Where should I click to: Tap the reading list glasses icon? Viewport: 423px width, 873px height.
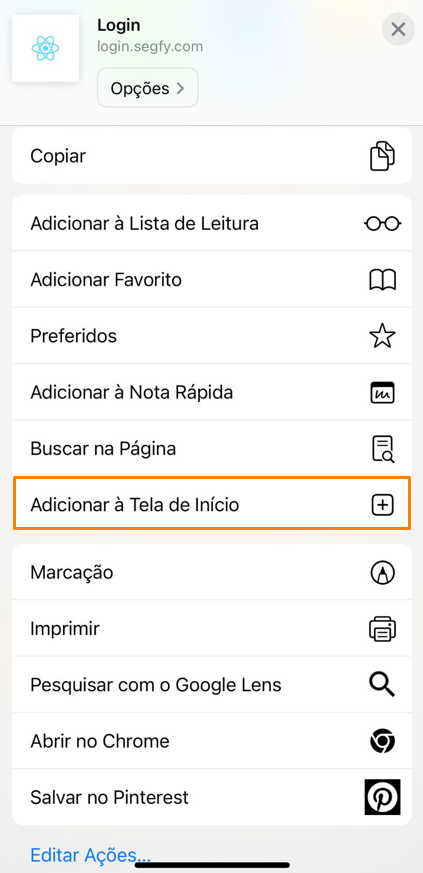[x=382, y=224]
